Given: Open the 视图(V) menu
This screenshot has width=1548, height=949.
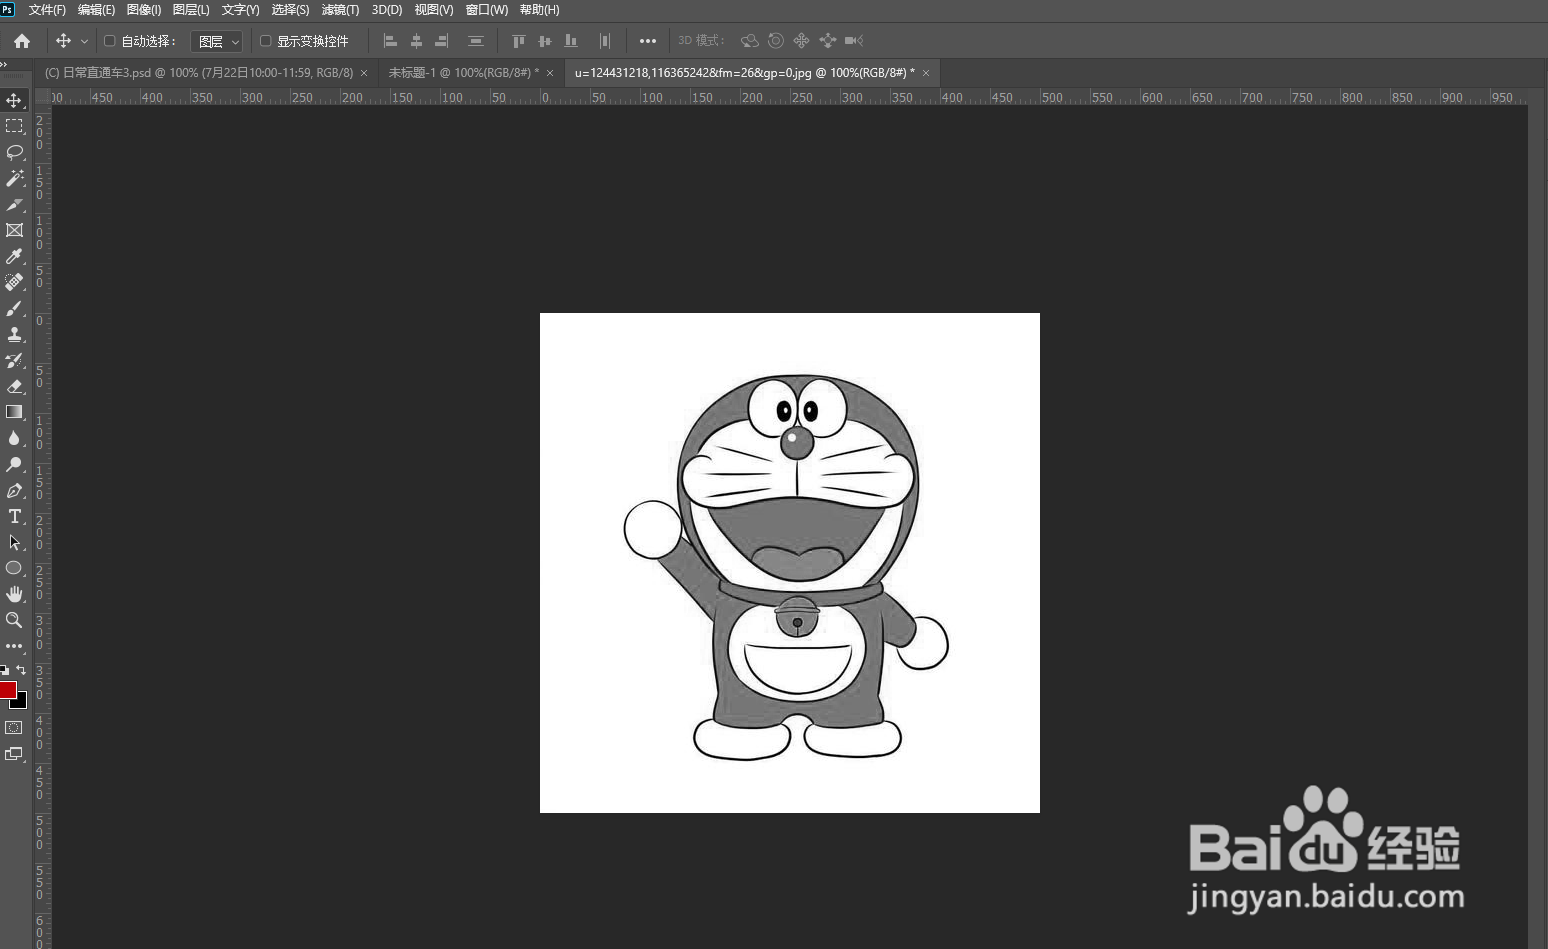Looking at the screenshot, I should [434, 10].
